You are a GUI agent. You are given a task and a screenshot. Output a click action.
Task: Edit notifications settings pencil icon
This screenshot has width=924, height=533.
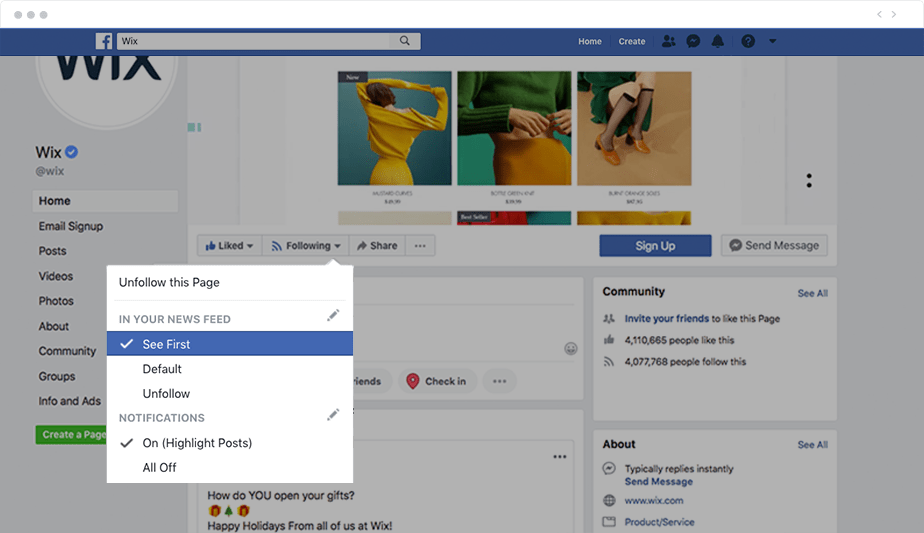point(333,414)
